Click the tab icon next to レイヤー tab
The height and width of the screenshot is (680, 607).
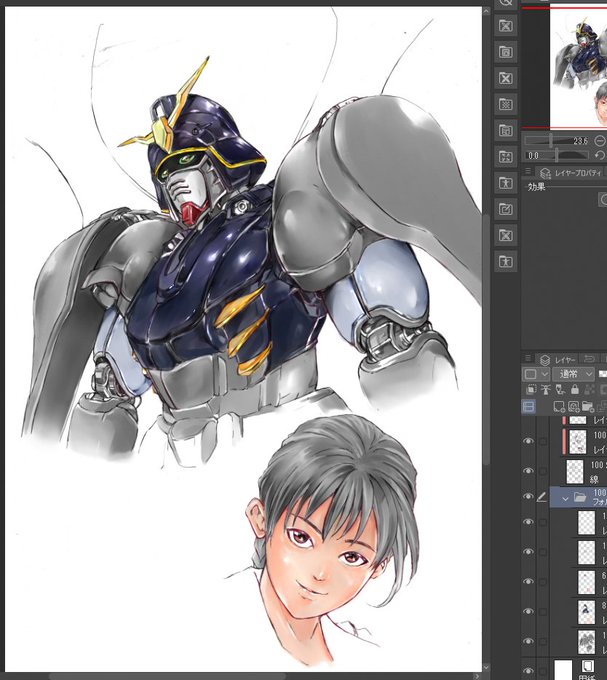point(589,359)
